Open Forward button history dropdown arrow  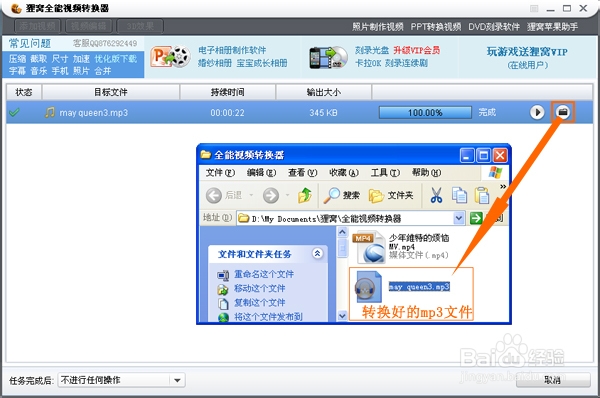(x=287, y=195)
